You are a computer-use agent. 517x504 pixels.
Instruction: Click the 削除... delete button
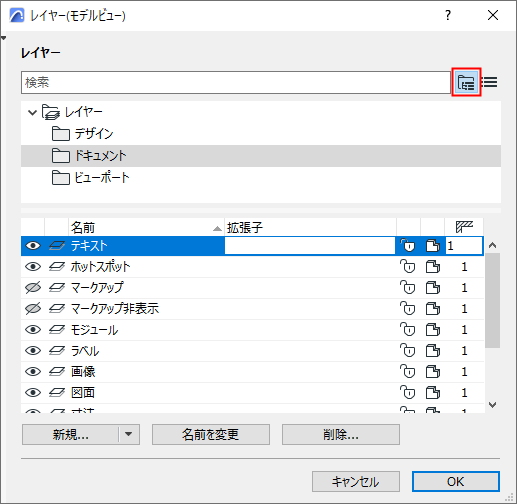pos(341,434)
